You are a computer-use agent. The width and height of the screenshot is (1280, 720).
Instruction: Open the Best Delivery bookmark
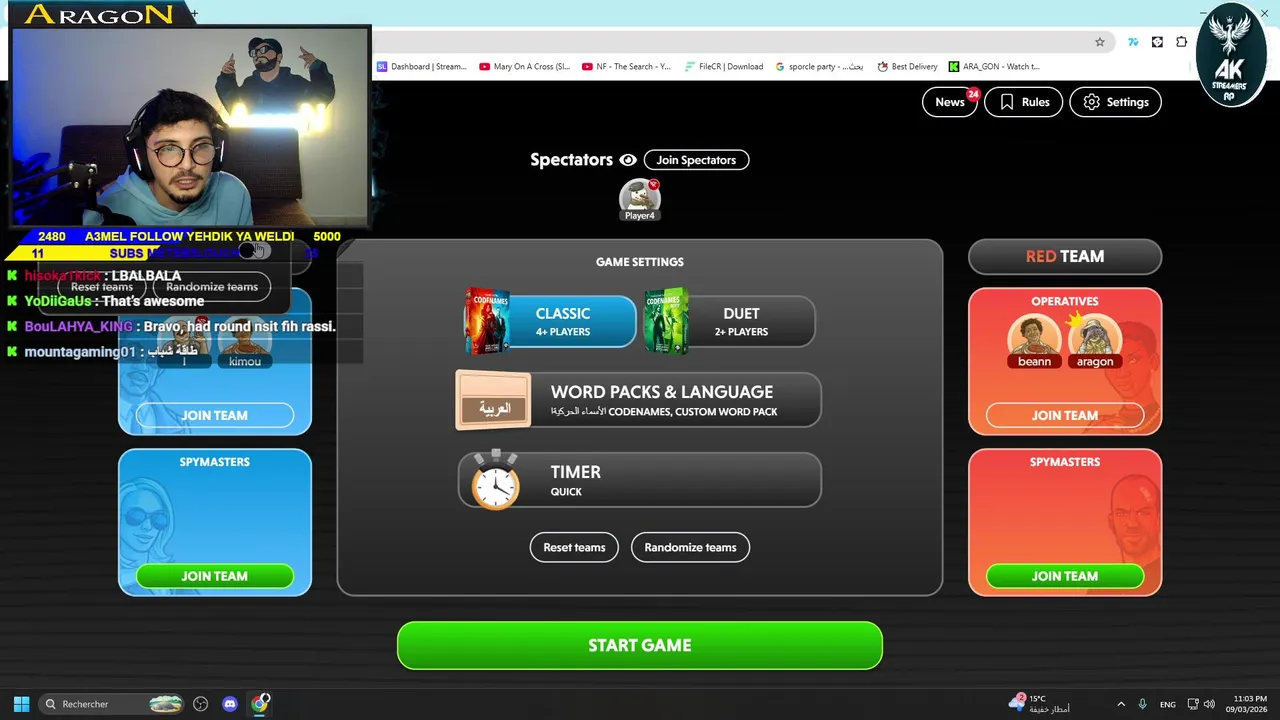(x=908, y=67)
